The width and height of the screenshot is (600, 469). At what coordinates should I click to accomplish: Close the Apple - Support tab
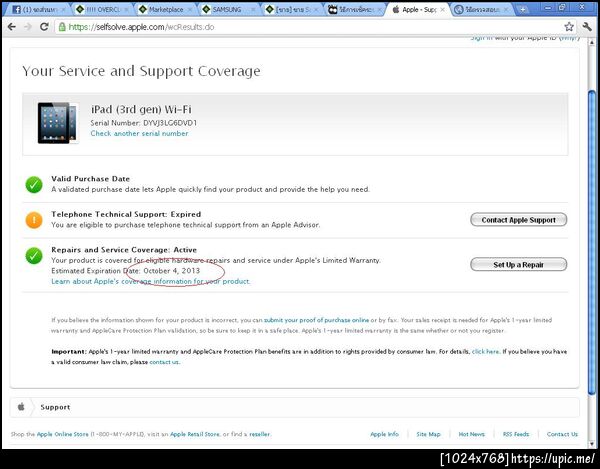coord(442,10)
